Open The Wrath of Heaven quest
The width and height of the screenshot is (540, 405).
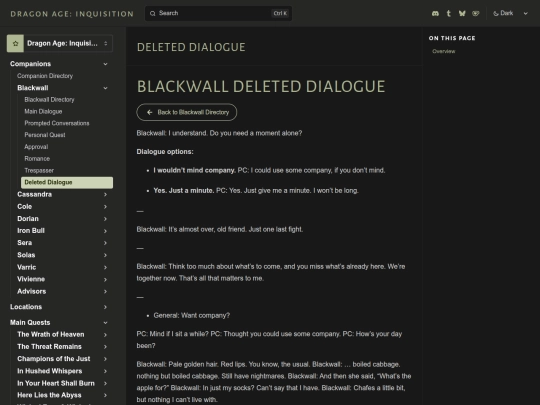click(51, 335)
